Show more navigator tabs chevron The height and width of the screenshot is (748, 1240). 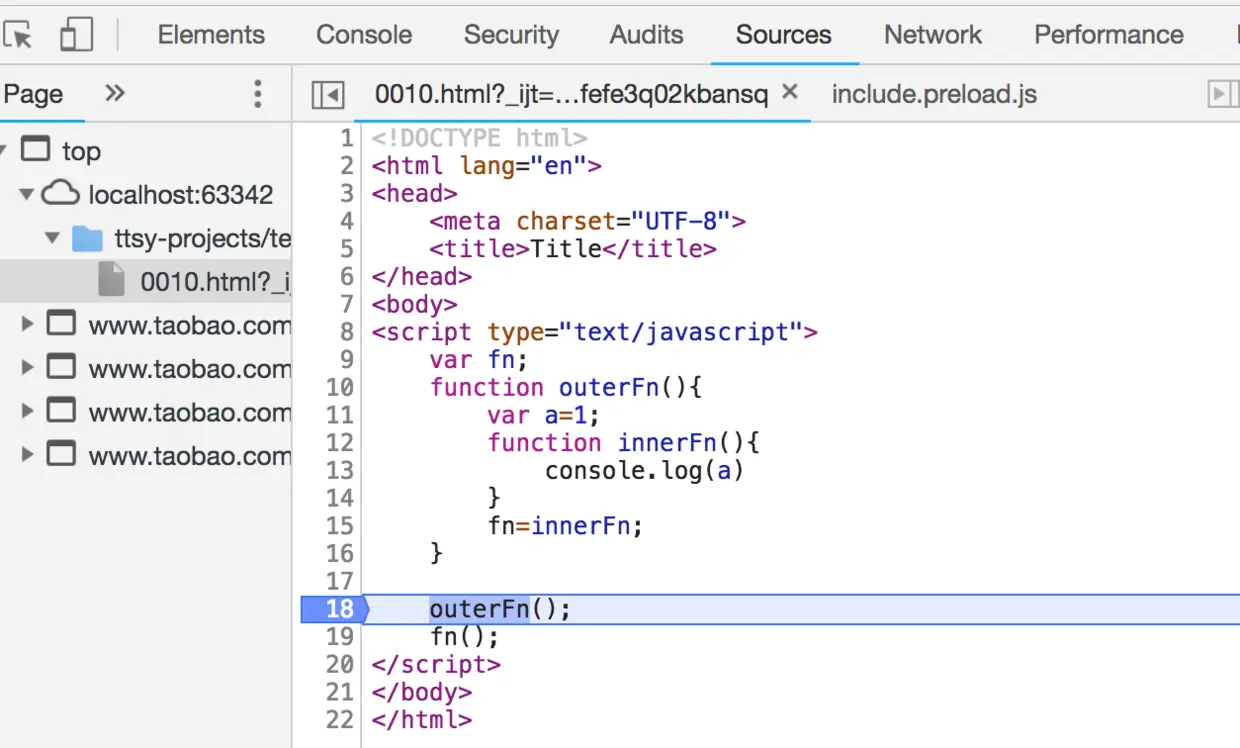(x=115, y=94)
